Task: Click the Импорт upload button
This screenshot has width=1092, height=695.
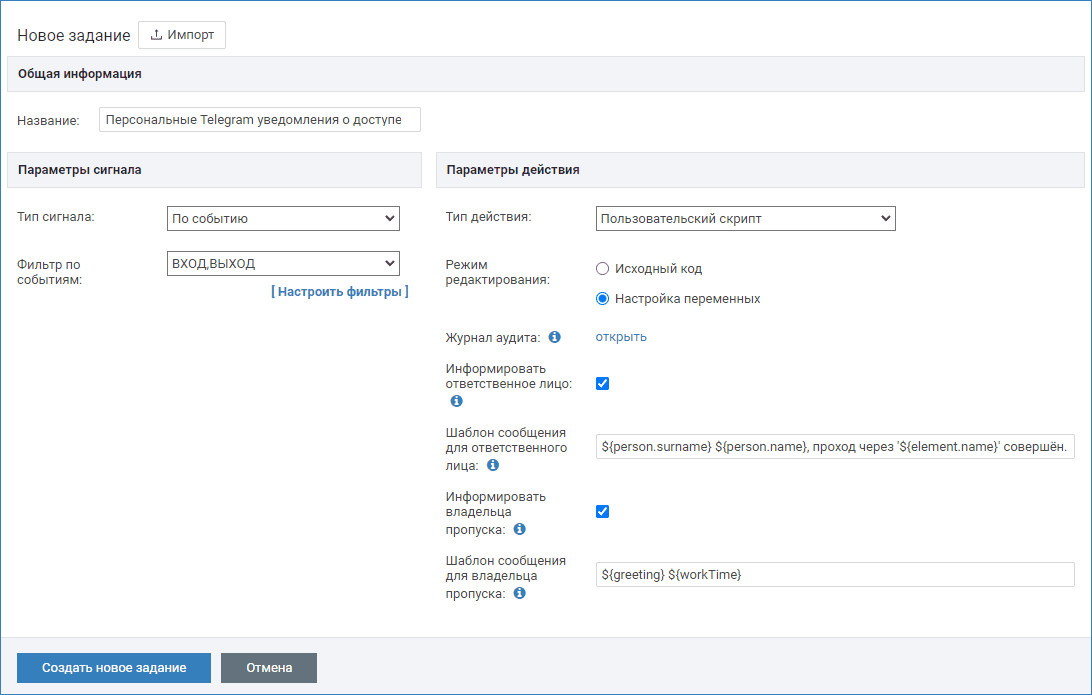Action: coord(182,35)
